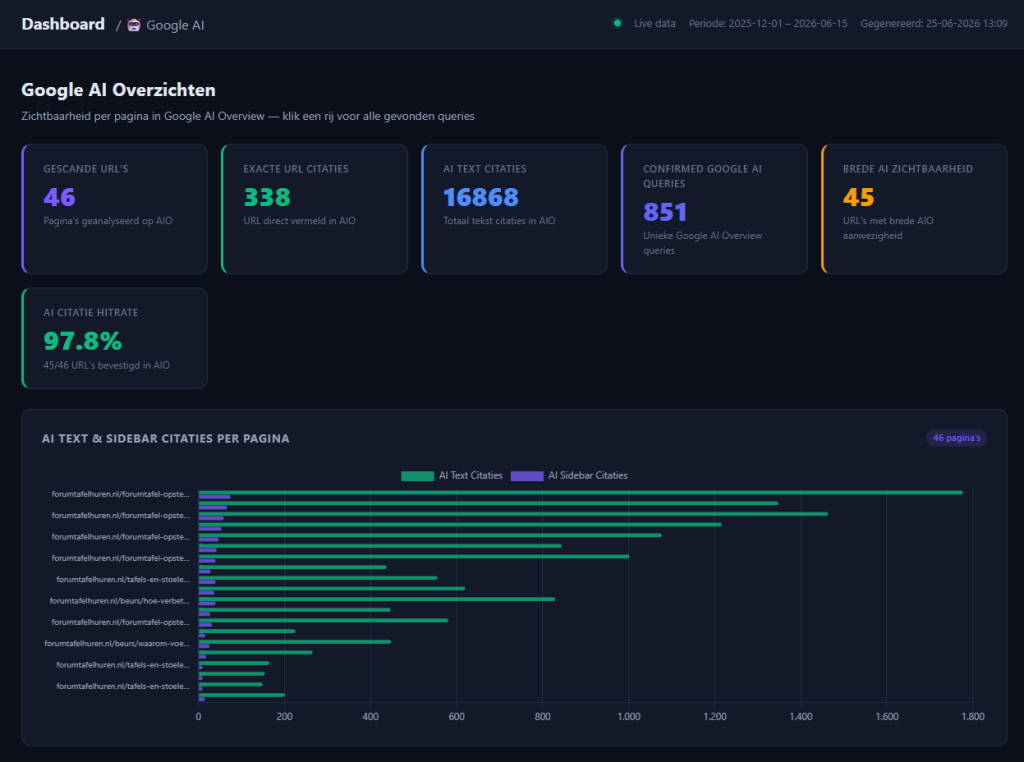Image resolution: width=1024 pixels, height=762 pixels.
Task: Open the Gescande URL's stat card
Action: pyautogui.click(x=115, y=209)
